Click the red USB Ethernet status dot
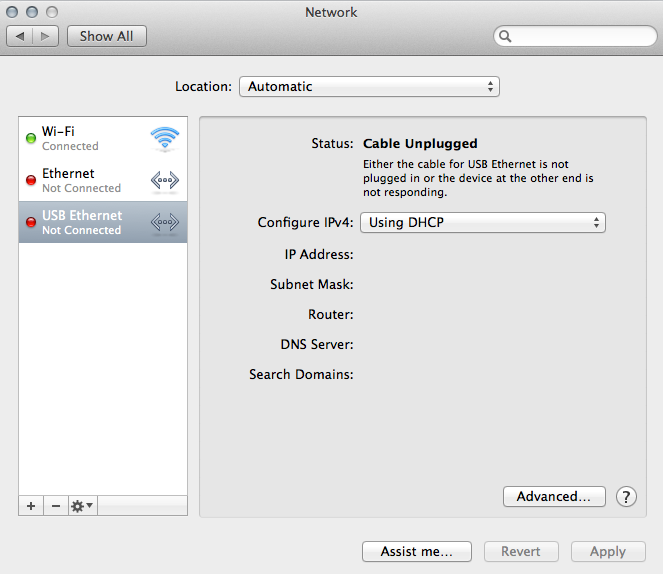Screen dimensions: 663x574 (x=31, y=222)
